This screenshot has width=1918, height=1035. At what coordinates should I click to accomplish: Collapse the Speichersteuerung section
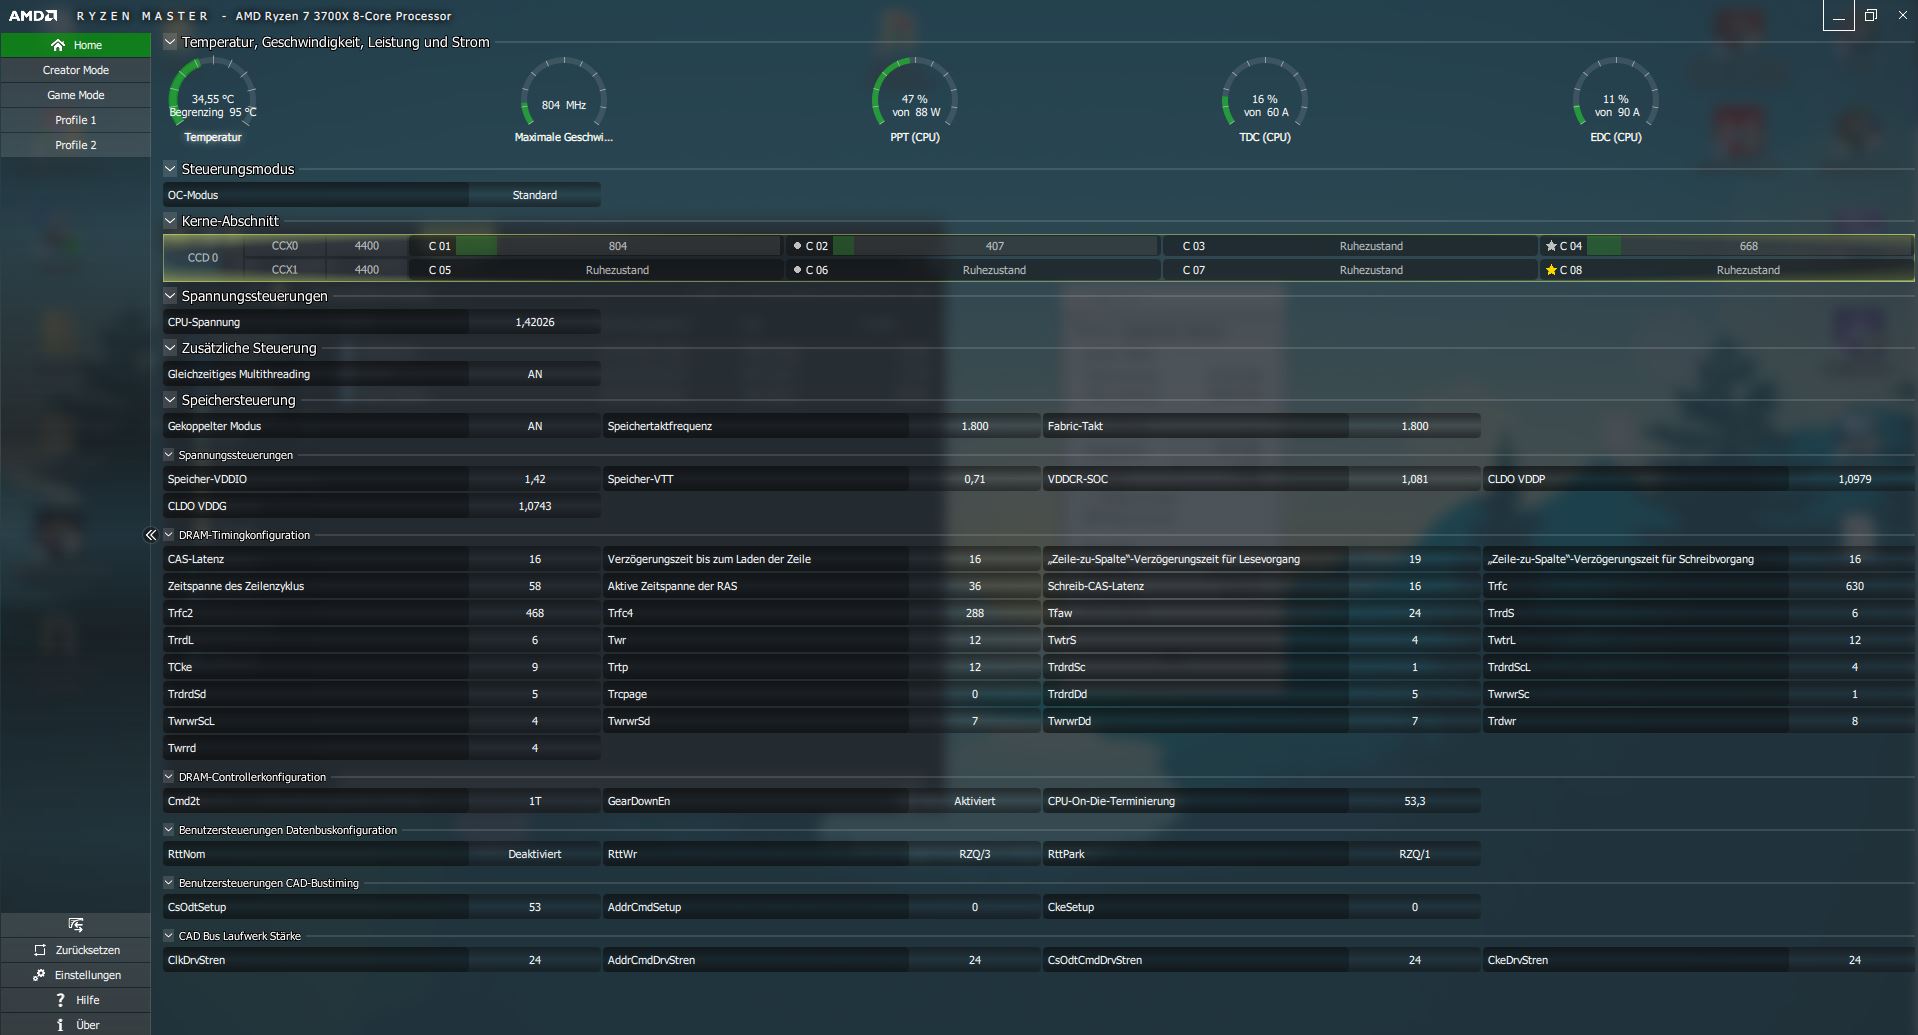(170, 400)
